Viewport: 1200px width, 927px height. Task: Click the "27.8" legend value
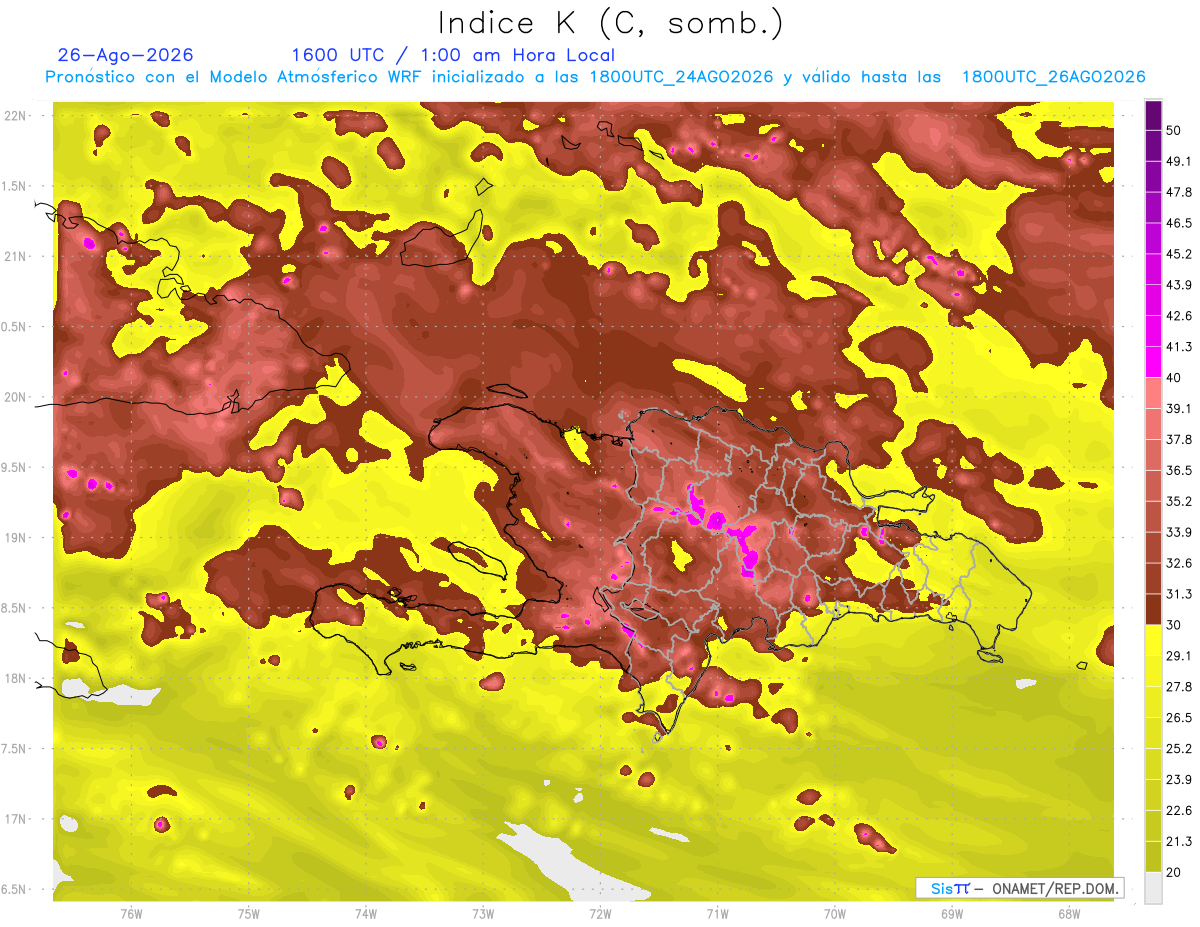pyautogui.click(x=1178, y=686)
